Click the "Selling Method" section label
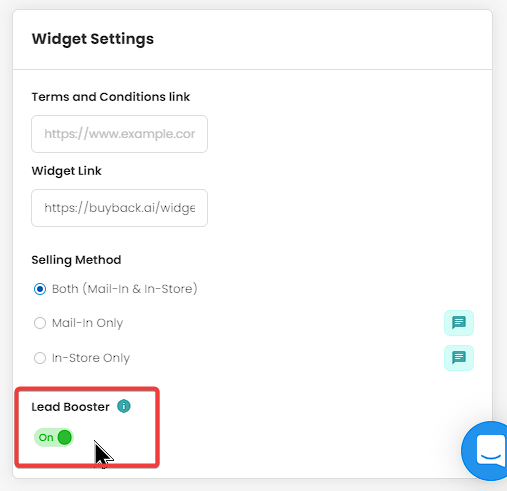507x491 pixels. tap(76, 260)
